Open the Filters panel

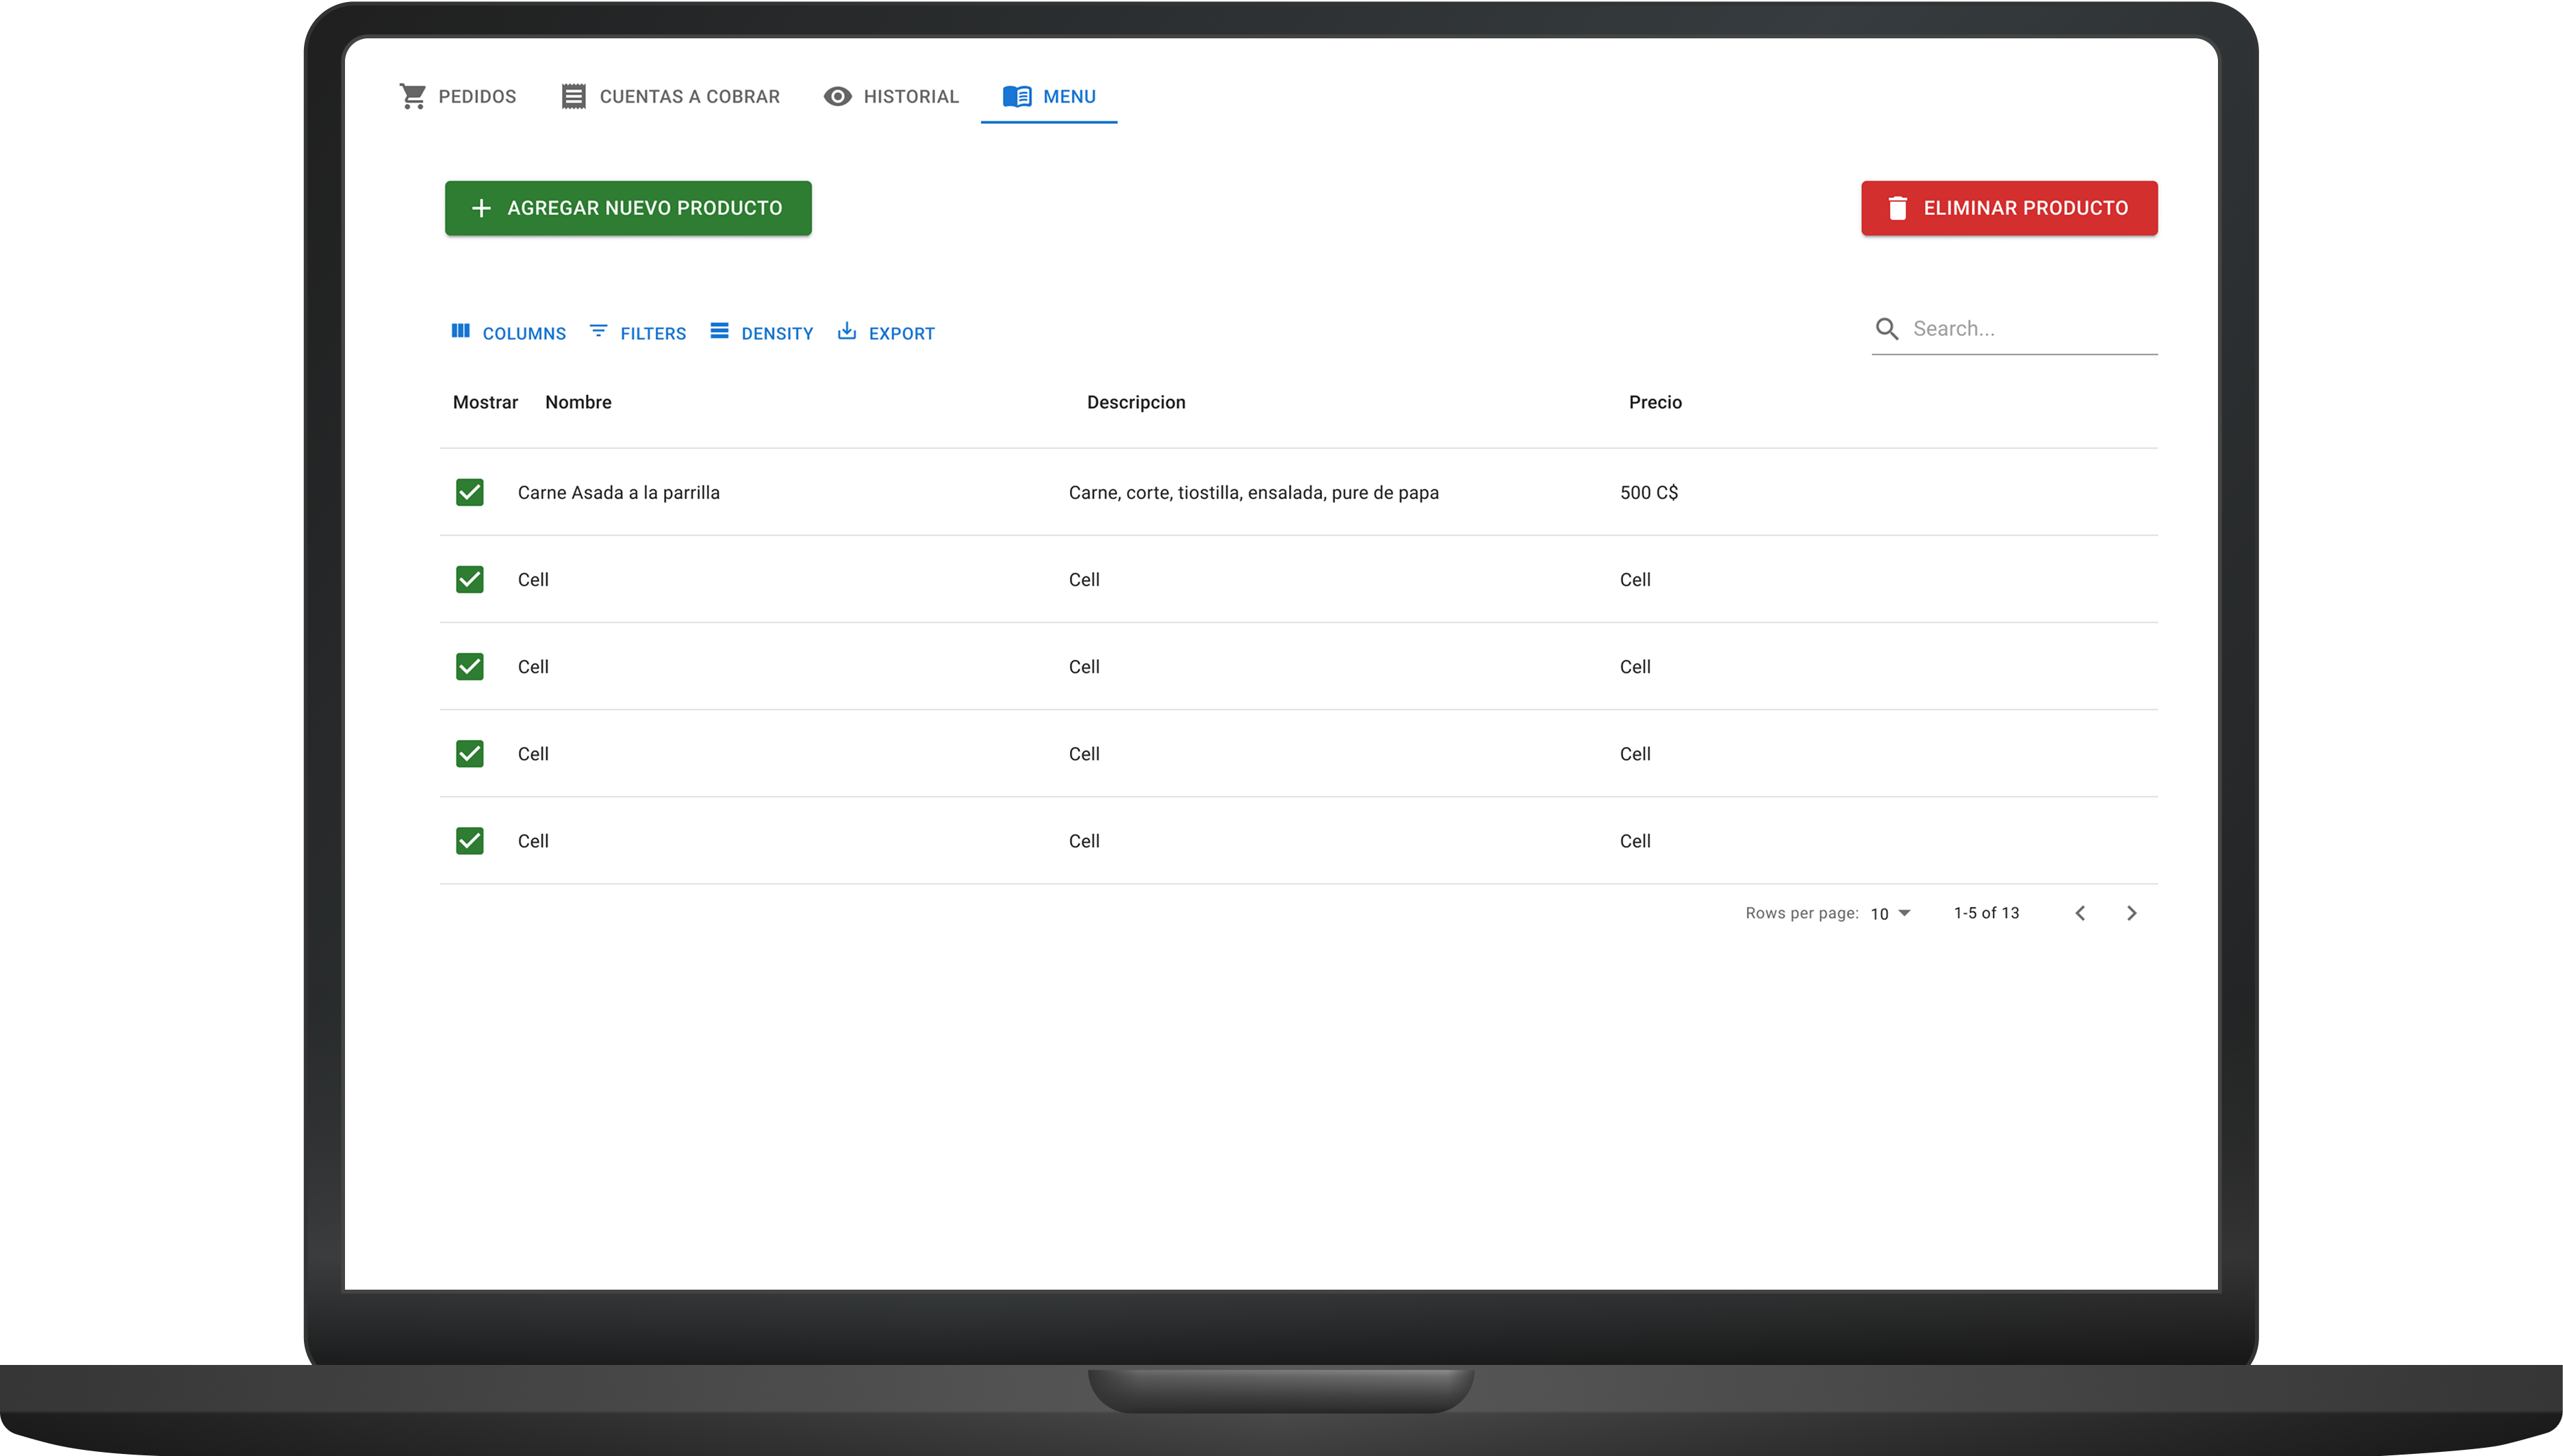(x=638, y=333)
